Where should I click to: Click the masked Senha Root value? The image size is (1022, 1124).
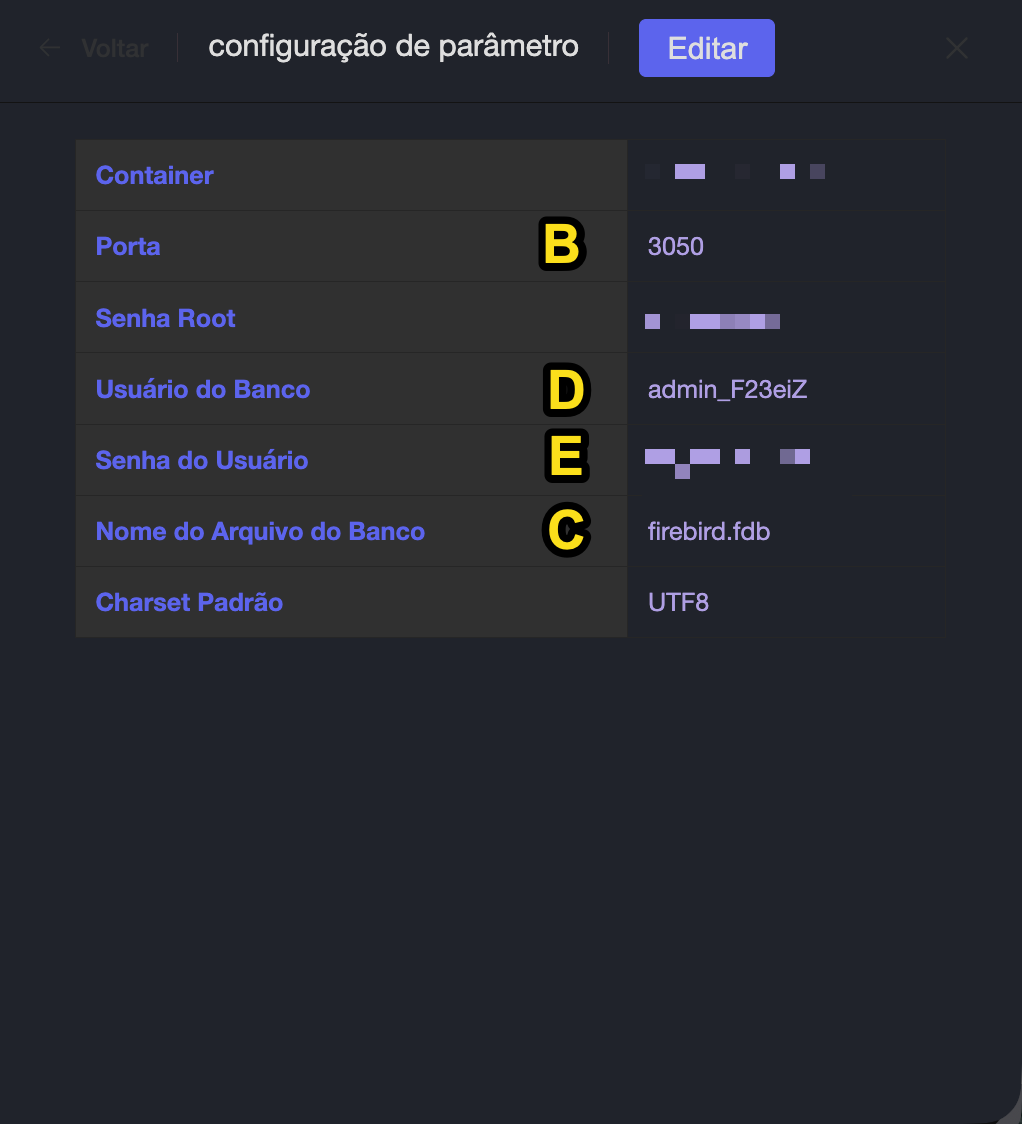712,321
